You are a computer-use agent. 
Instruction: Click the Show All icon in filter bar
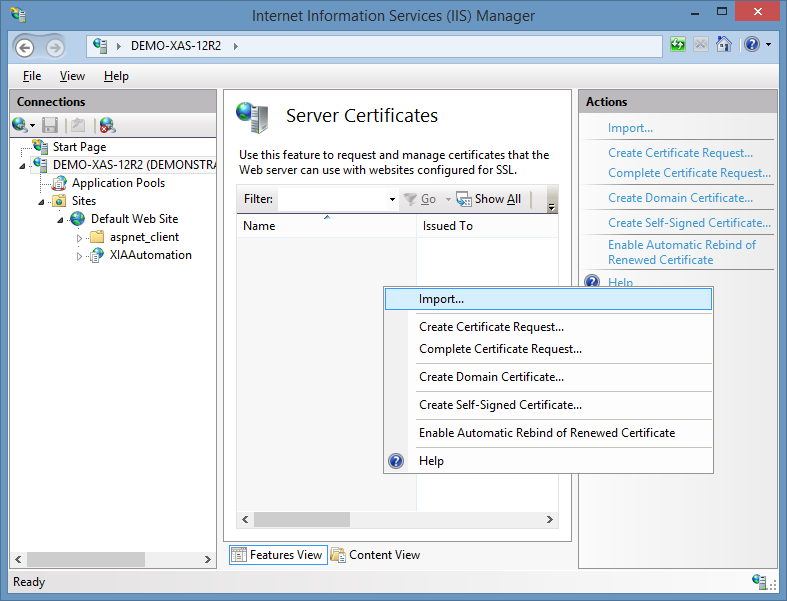464,199
